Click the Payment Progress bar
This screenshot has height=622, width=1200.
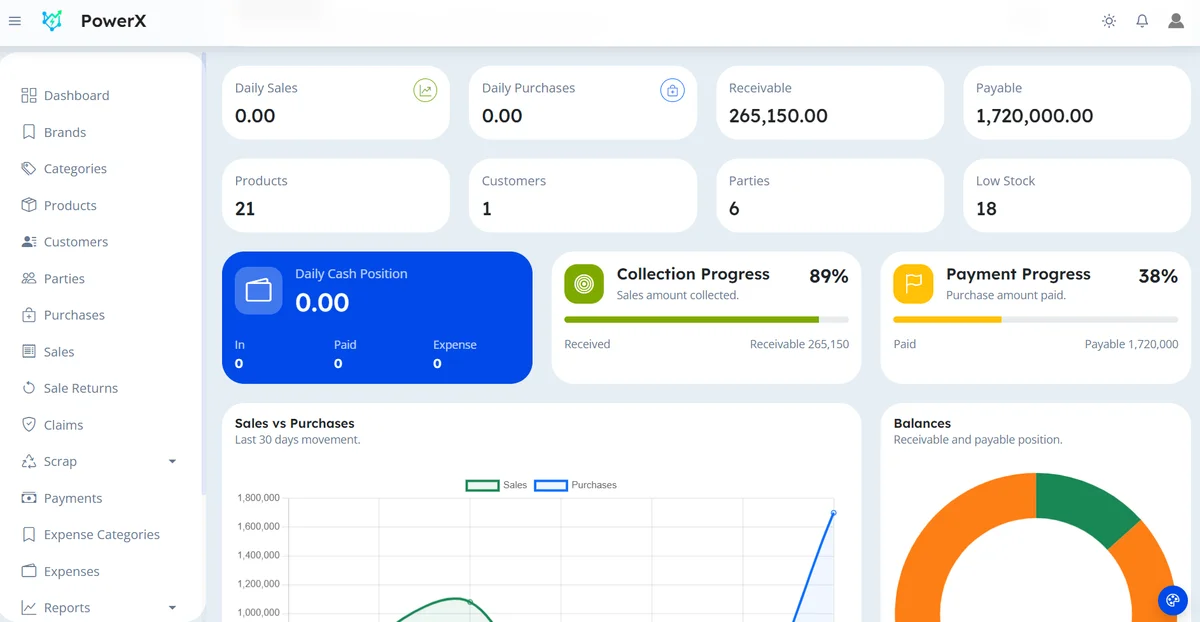pyautogui.click(x=1035, y=320)
